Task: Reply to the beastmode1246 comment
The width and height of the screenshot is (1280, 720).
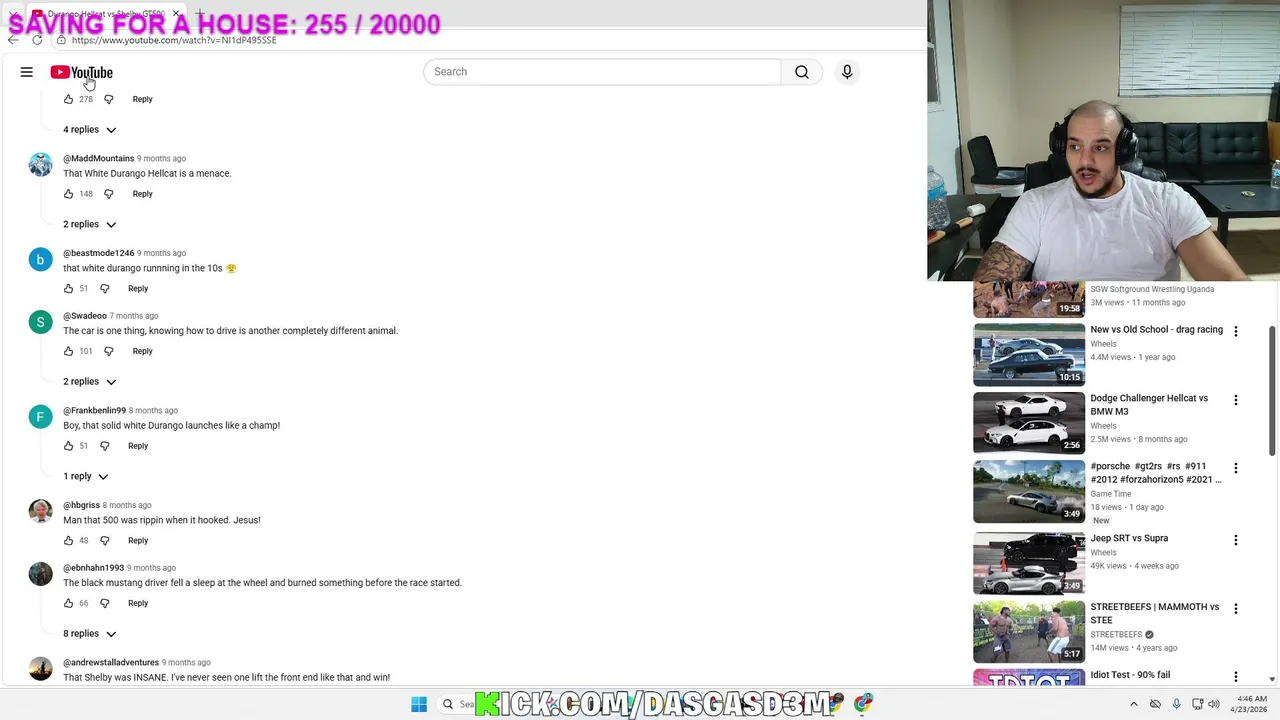Action: [138, 289]
